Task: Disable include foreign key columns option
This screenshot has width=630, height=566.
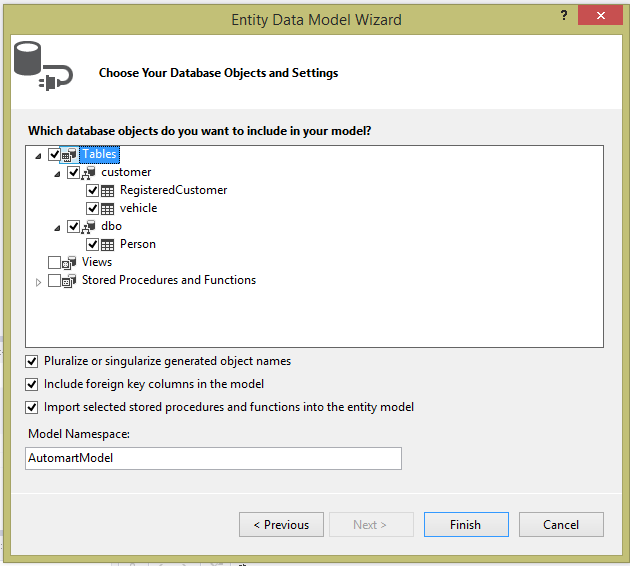Action: (x=32, y=384)
